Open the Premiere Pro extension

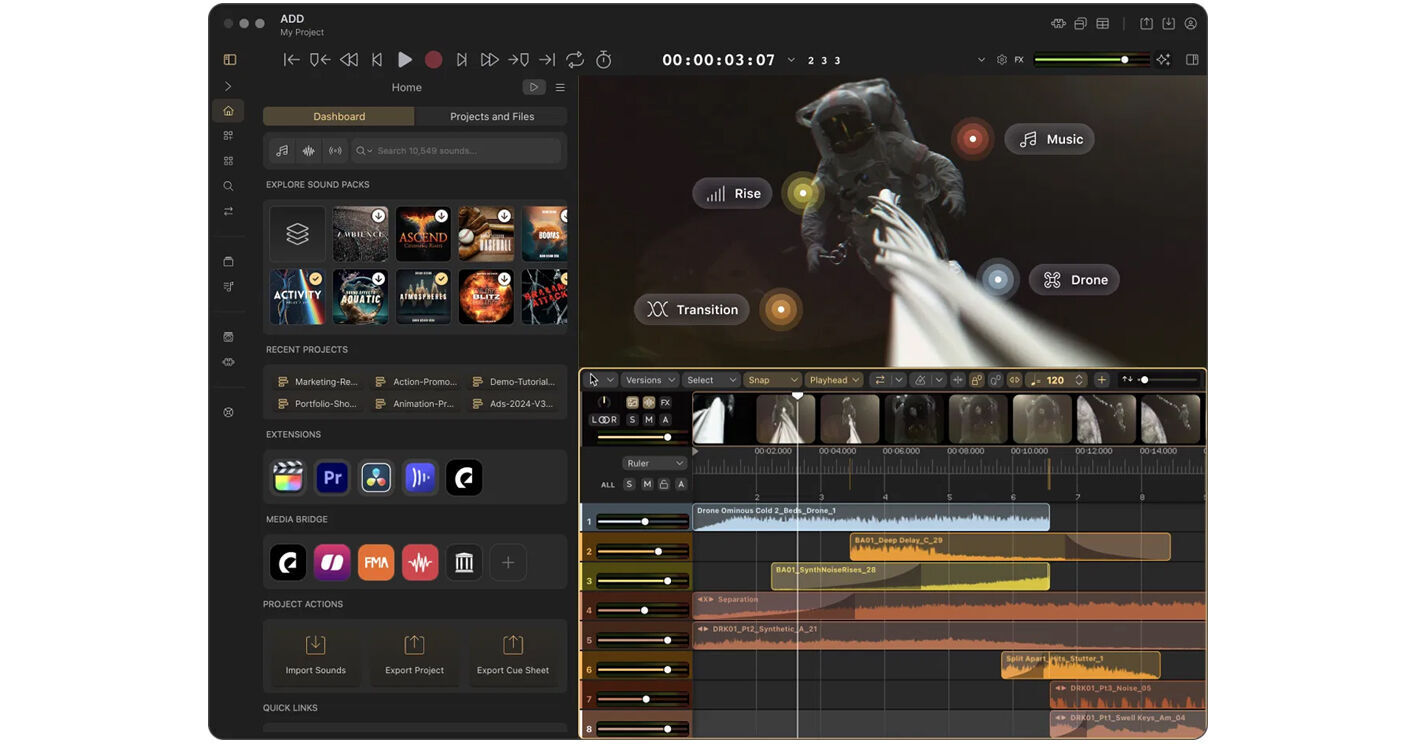coord(332,478)
